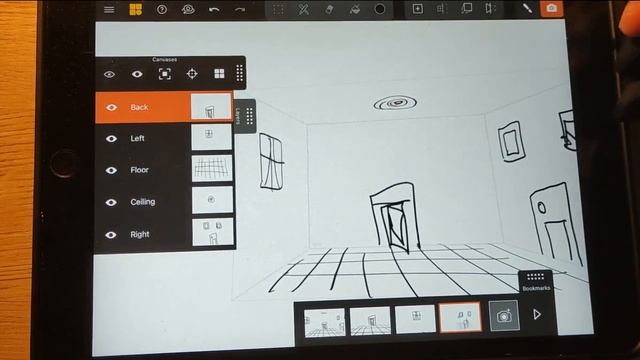Tap the Left canvas thumbnail
The width and height of the screenshot is (640, 360).
pos(211,138)
